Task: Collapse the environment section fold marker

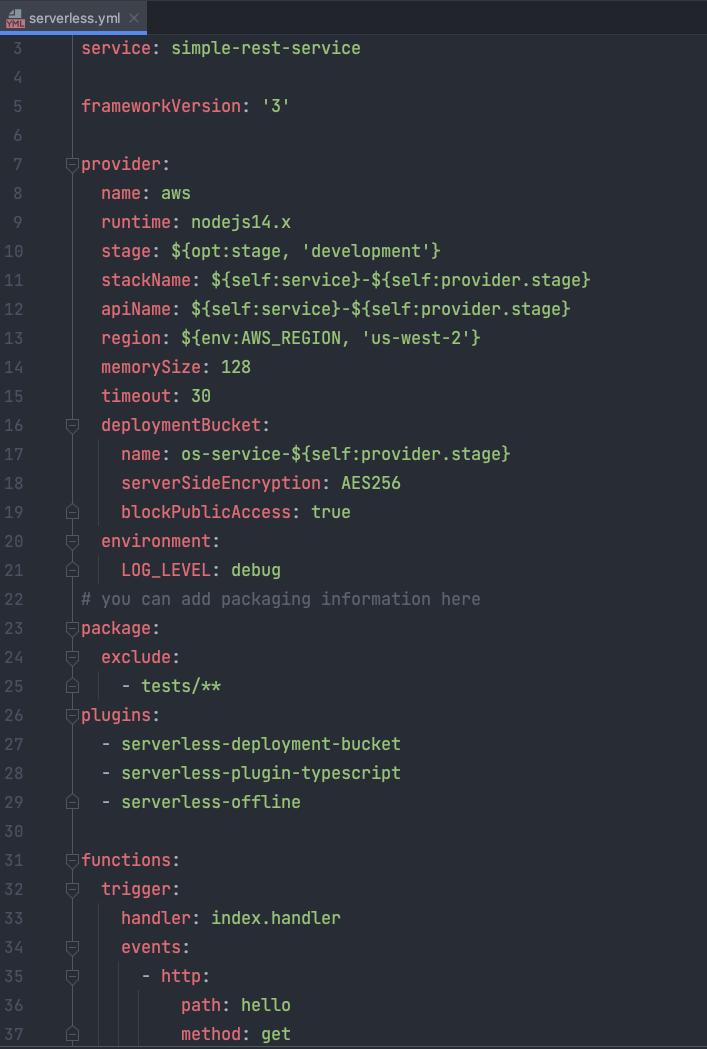Action: pos(72,541)
